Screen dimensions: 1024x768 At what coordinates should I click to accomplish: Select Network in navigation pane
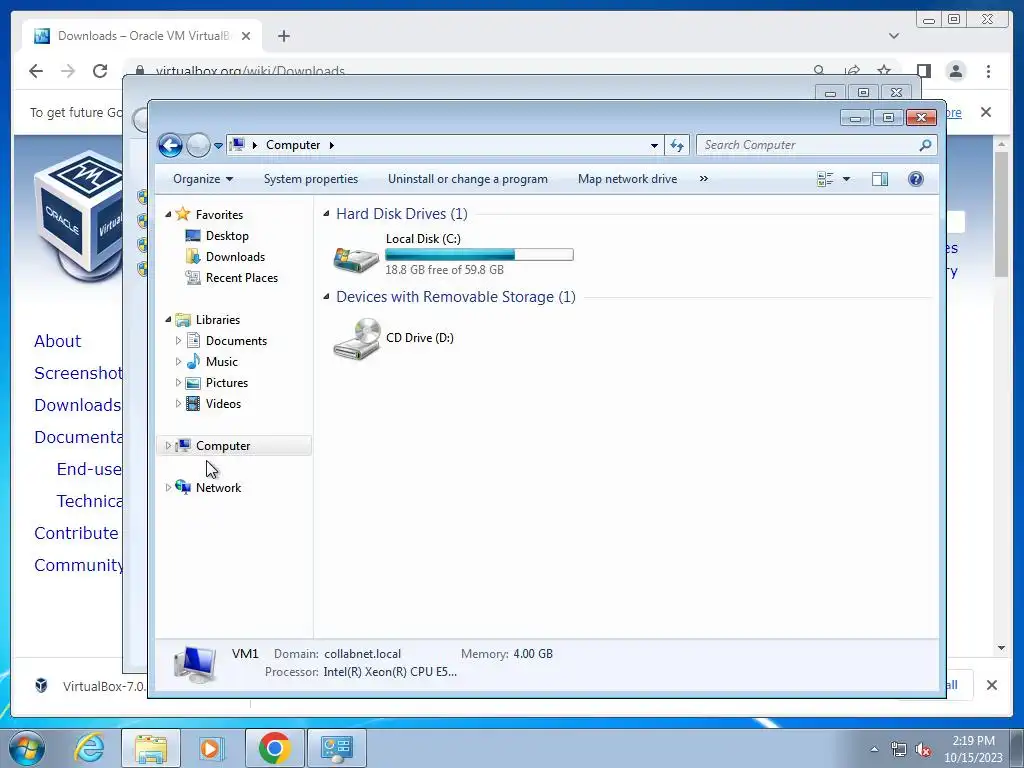pos(218,487)
